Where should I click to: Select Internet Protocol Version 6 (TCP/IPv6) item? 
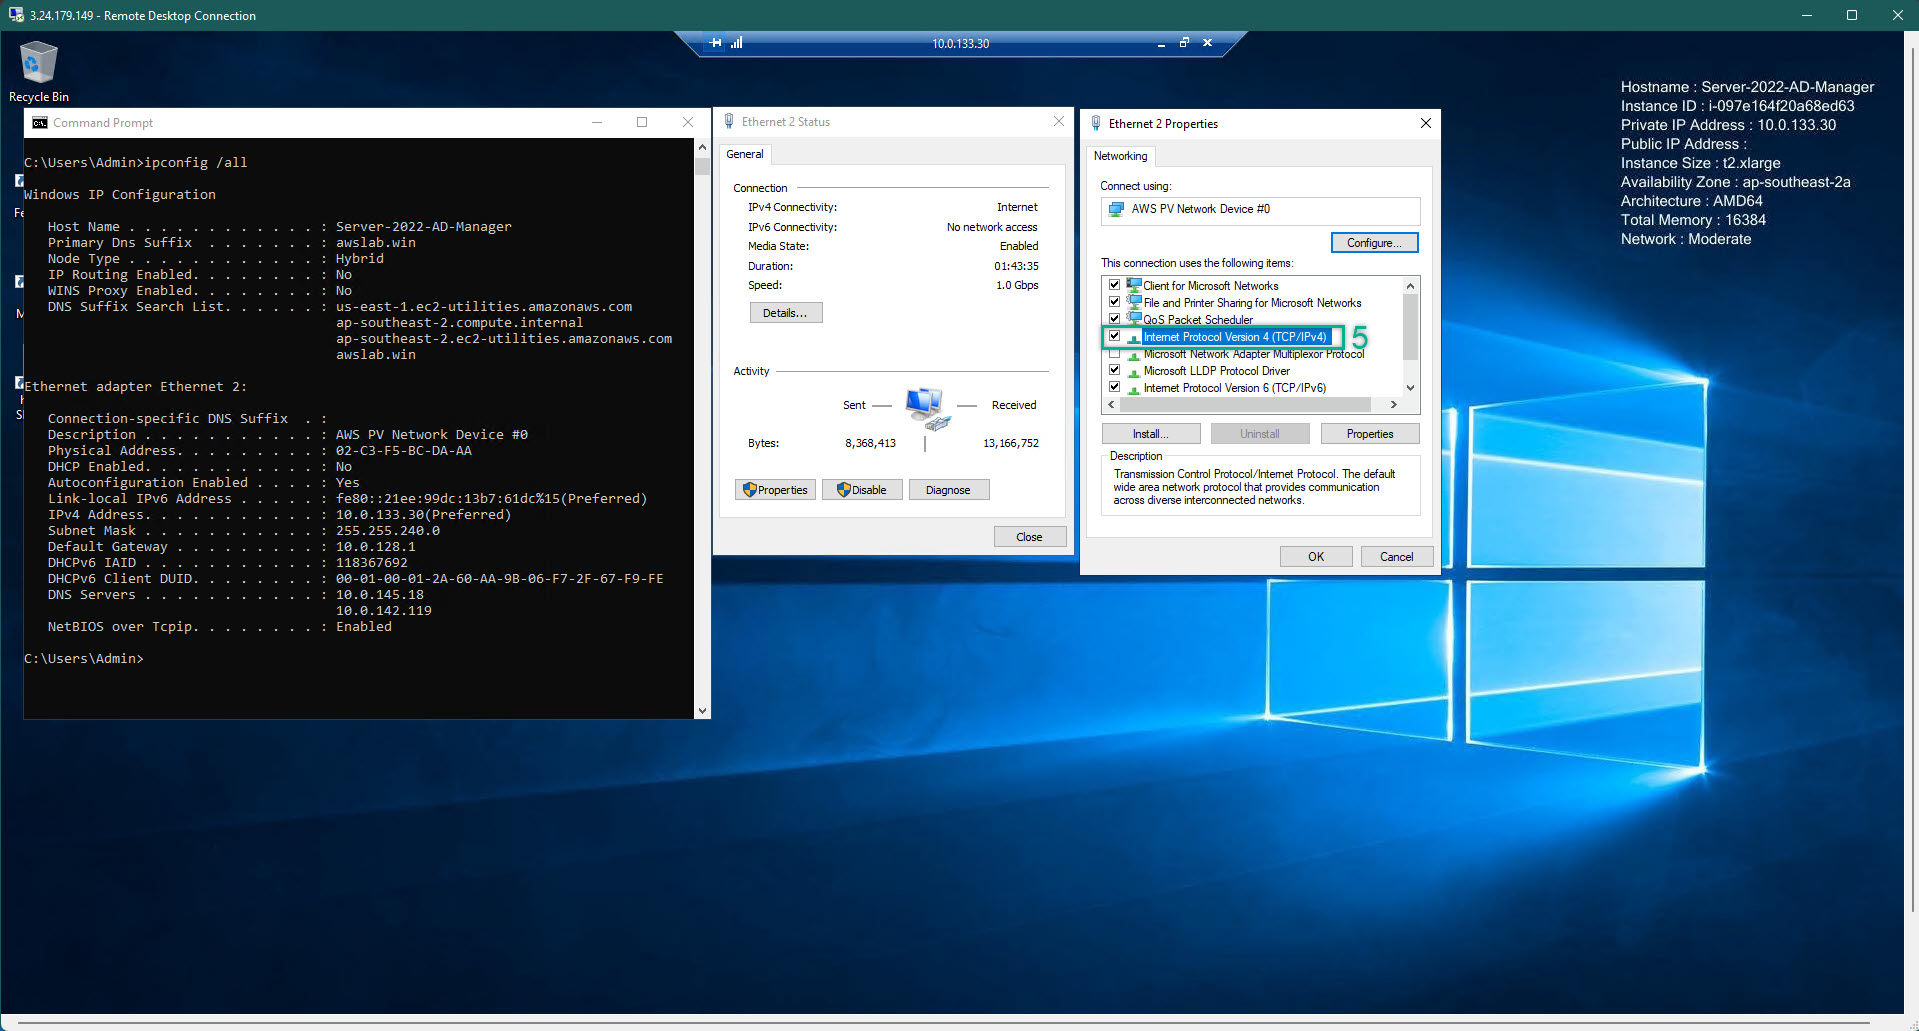point(1234,388)
